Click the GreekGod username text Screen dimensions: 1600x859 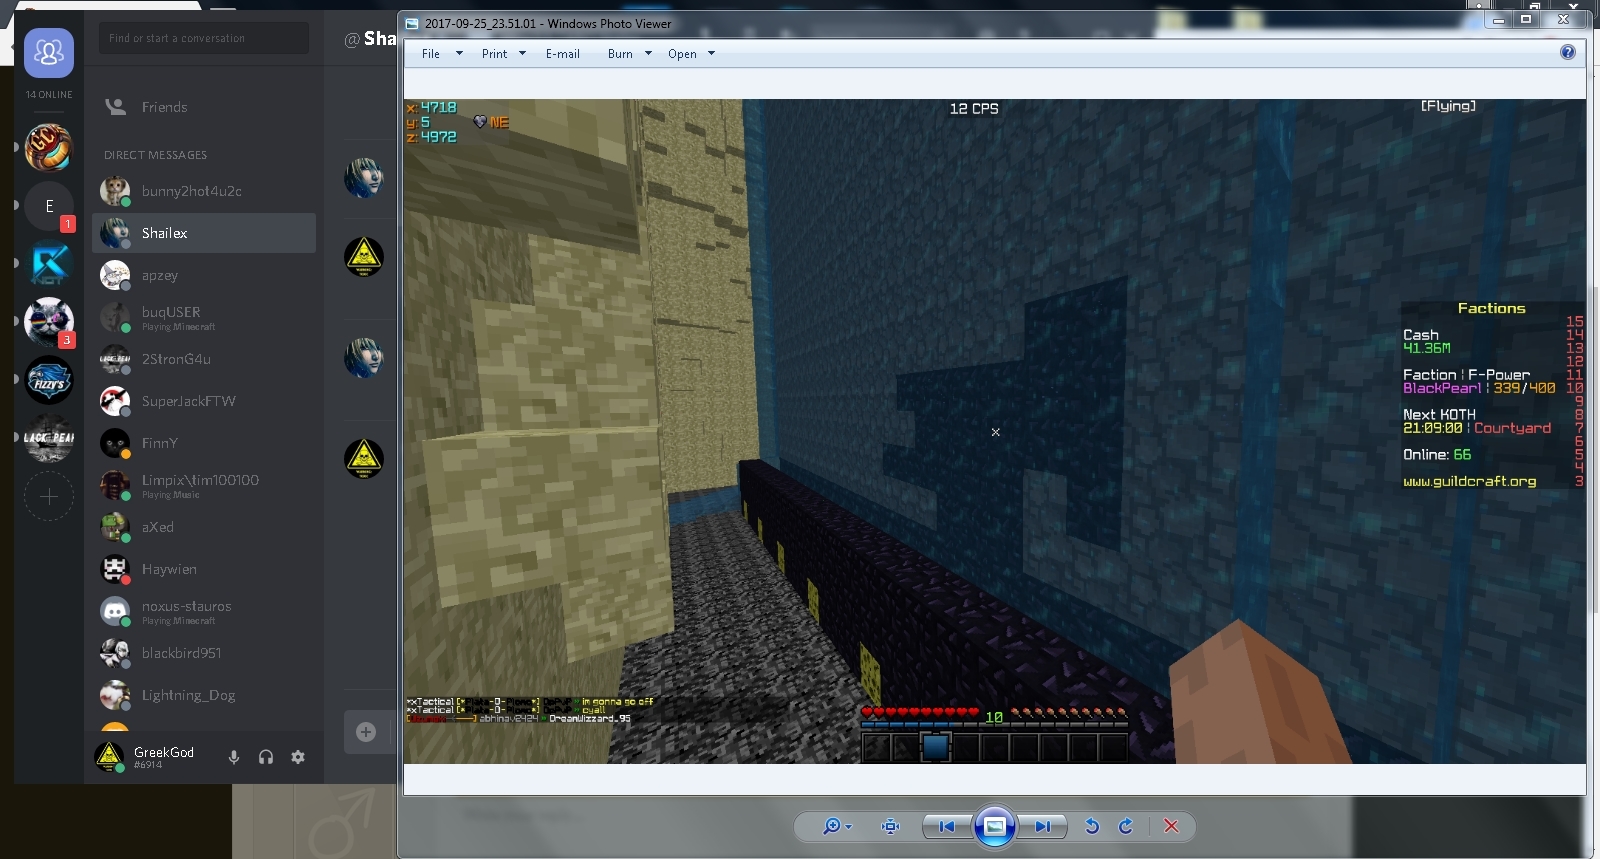point(164,752)
